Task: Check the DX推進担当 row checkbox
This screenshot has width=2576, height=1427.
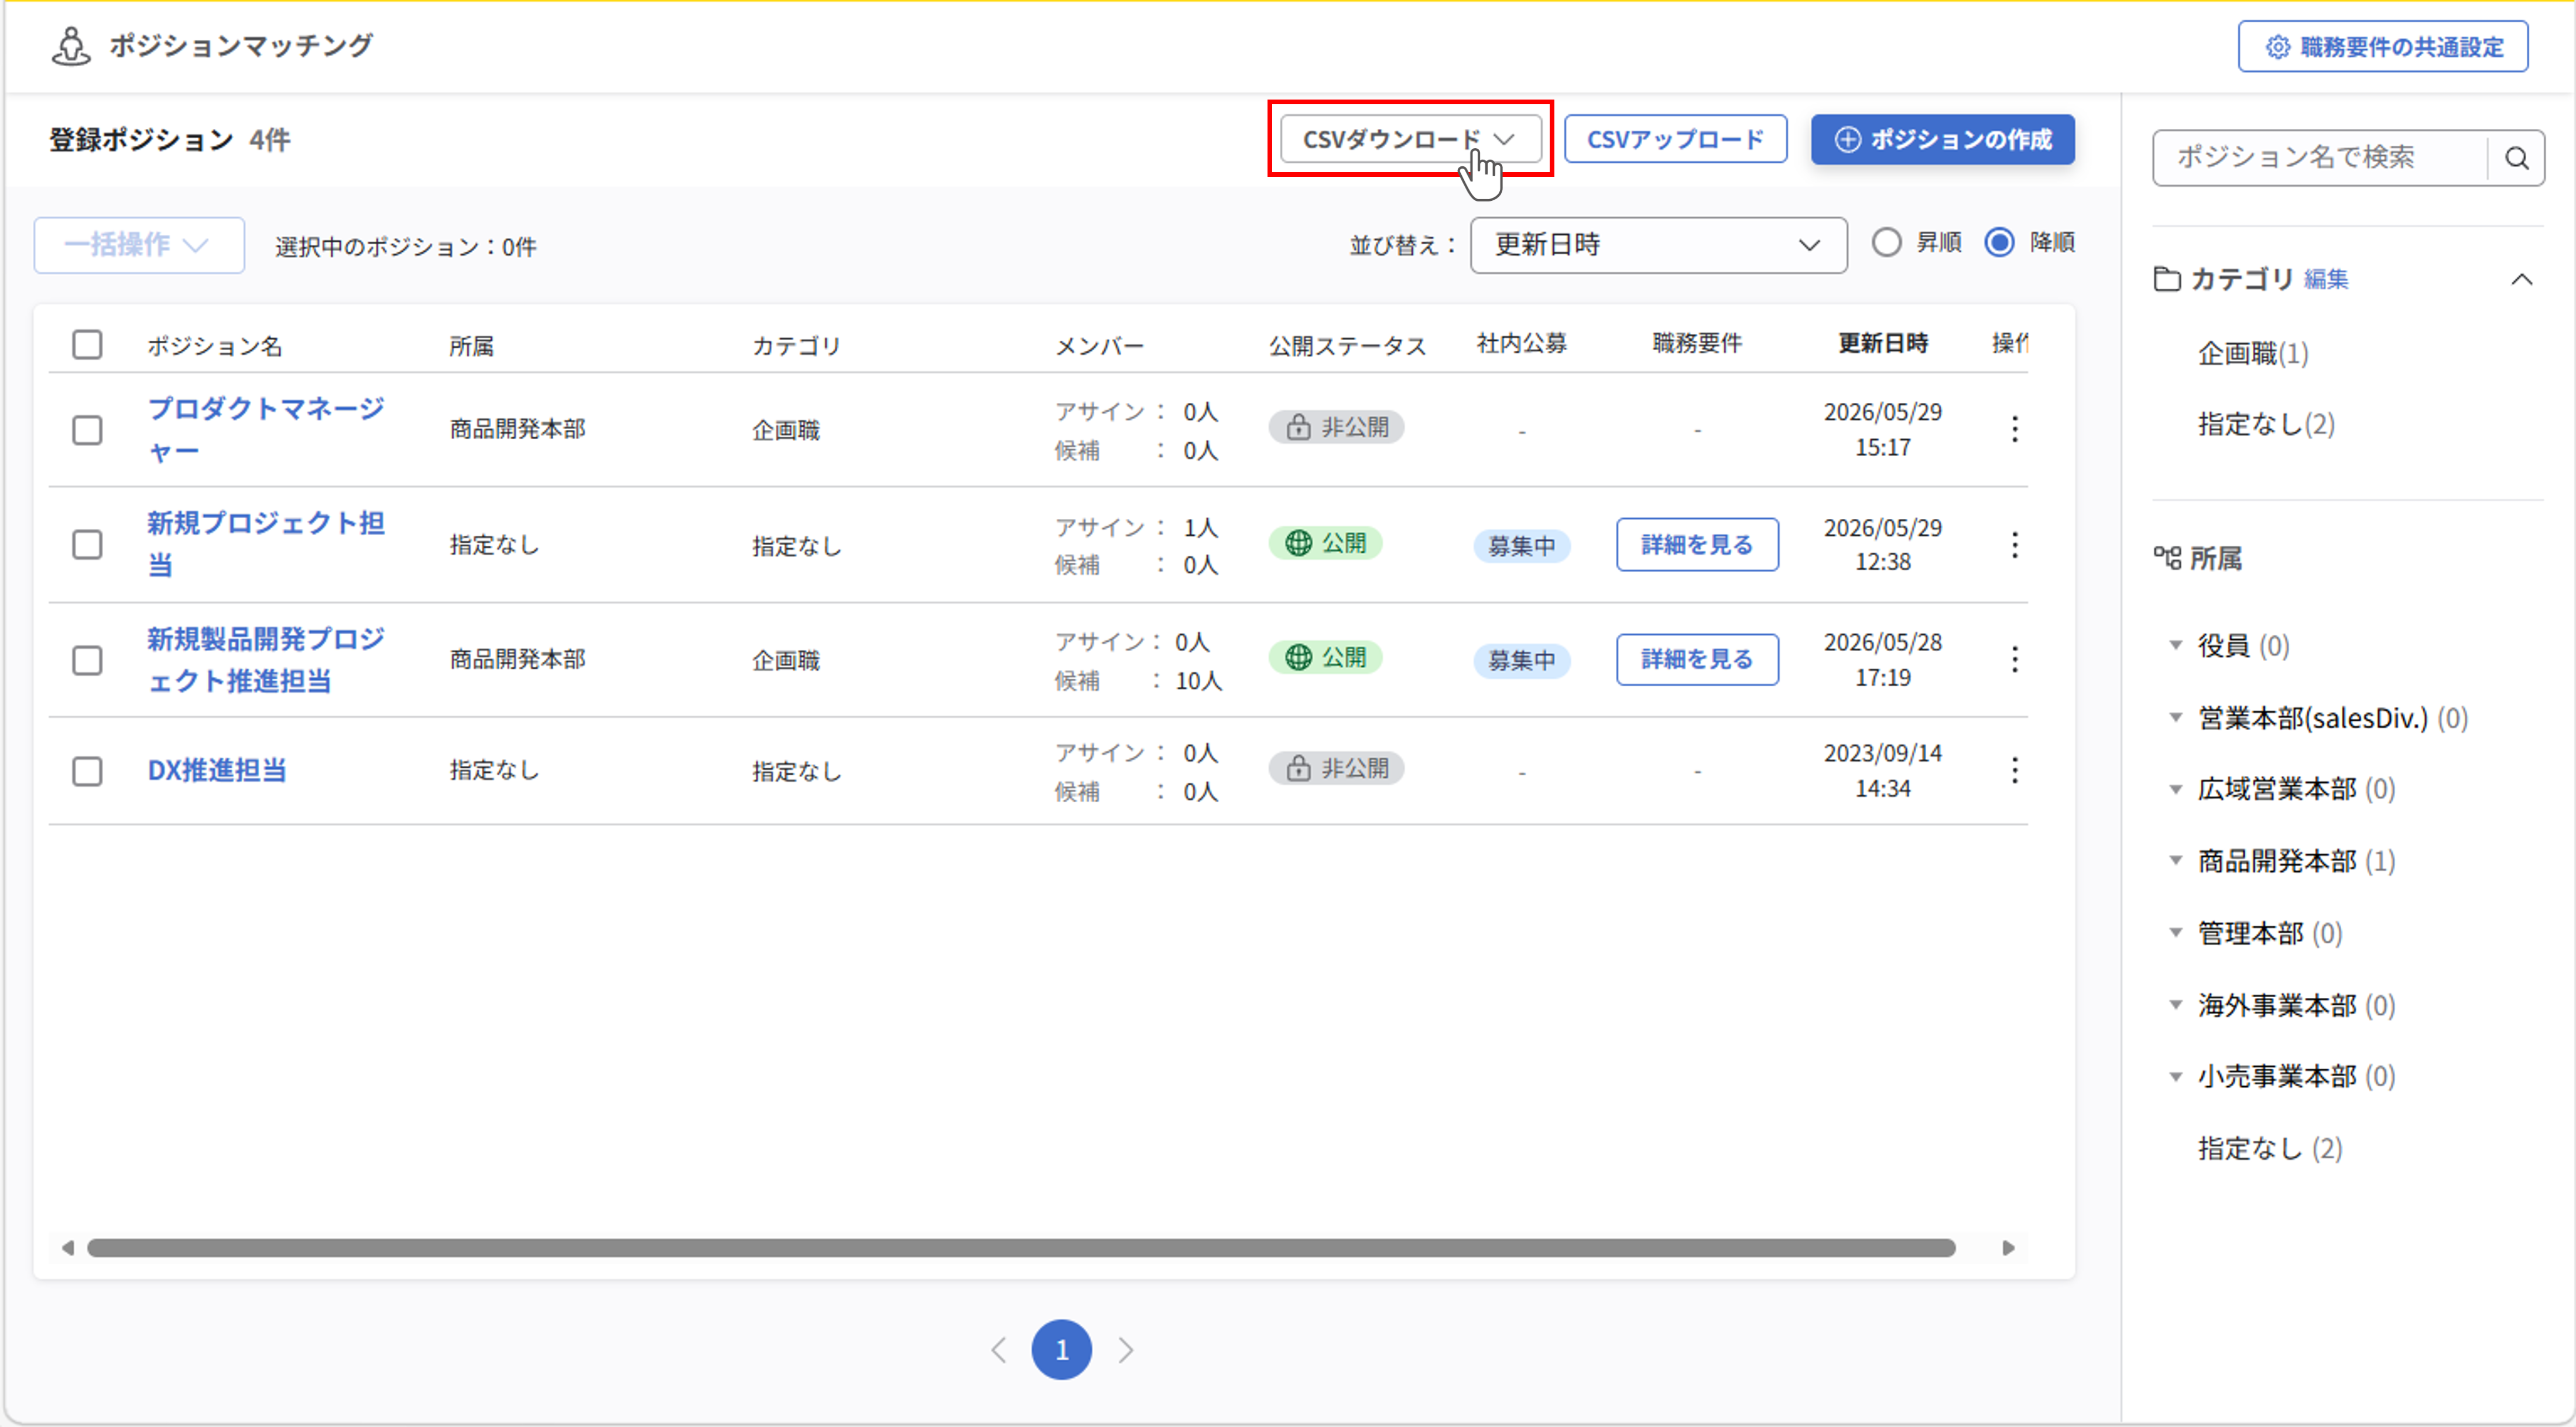Action: (87, 771)
